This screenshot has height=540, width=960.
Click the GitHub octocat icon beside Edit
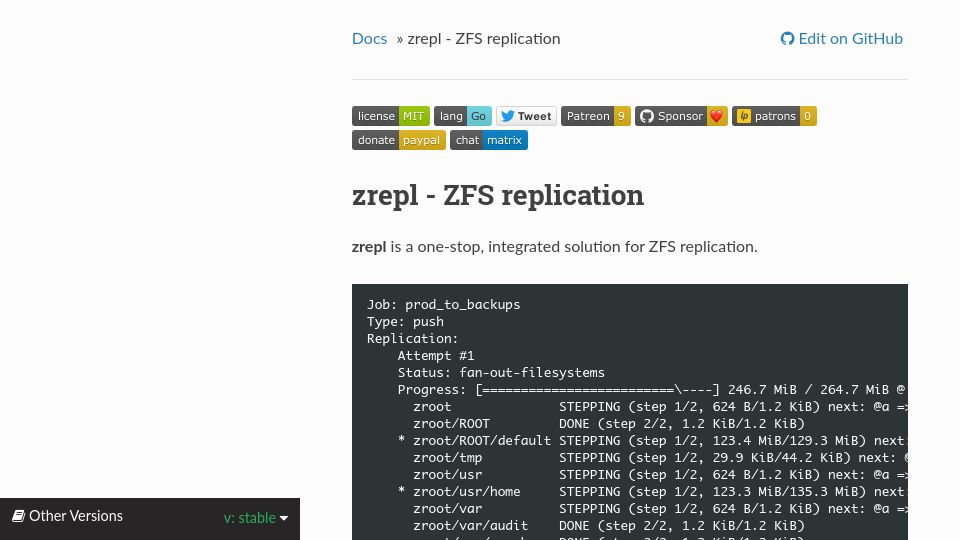(787, 39)
